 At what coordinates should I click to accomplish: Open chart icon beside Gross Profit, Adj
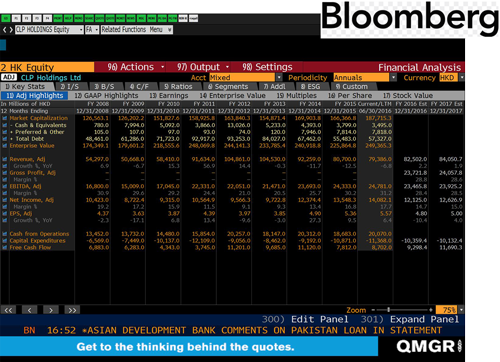5,173
